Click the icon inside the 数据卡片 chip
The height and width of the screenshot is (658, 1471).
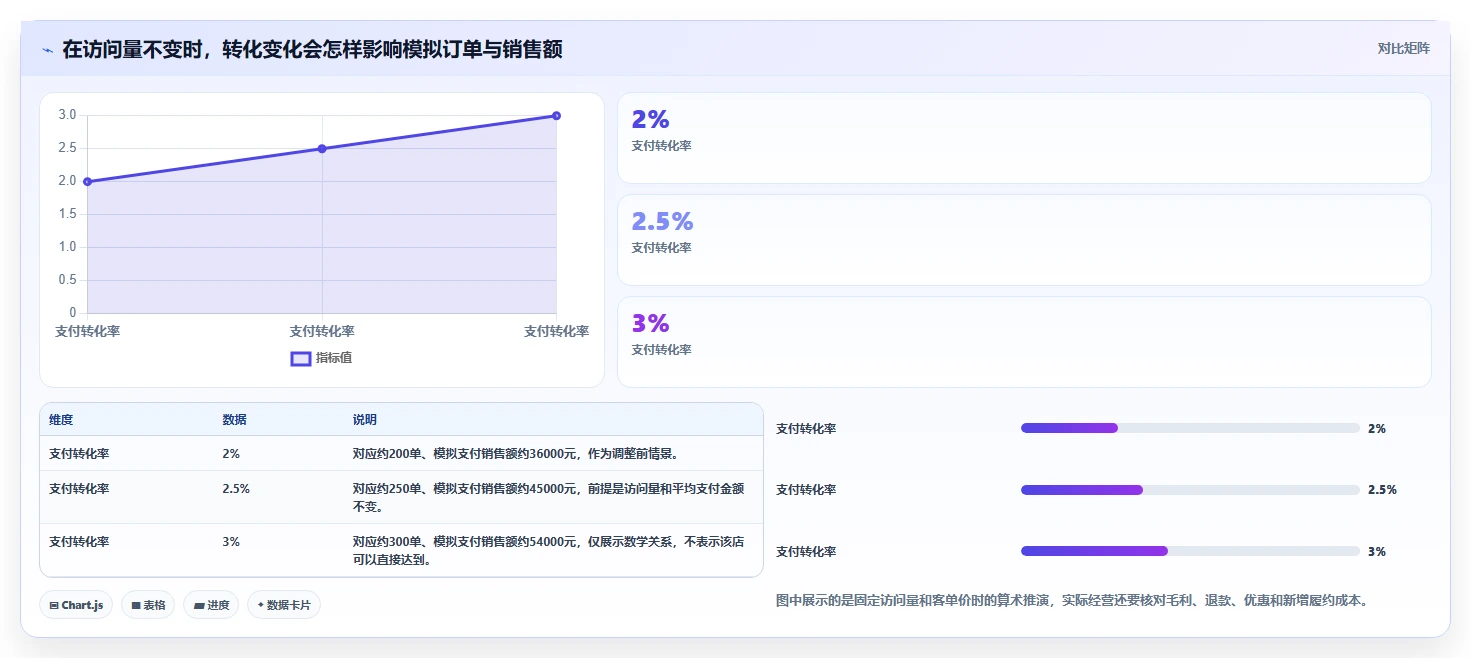[261, 605]
